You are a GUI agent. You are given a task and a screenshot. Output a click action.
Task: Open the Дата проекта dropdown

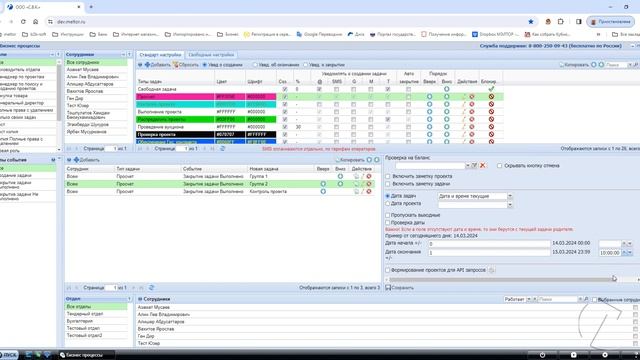[510, 204]
